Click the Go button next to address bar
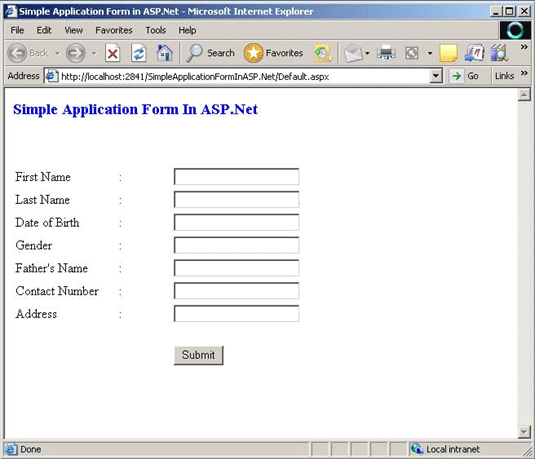Screen dimensions: 535x459 coord(464,76)
